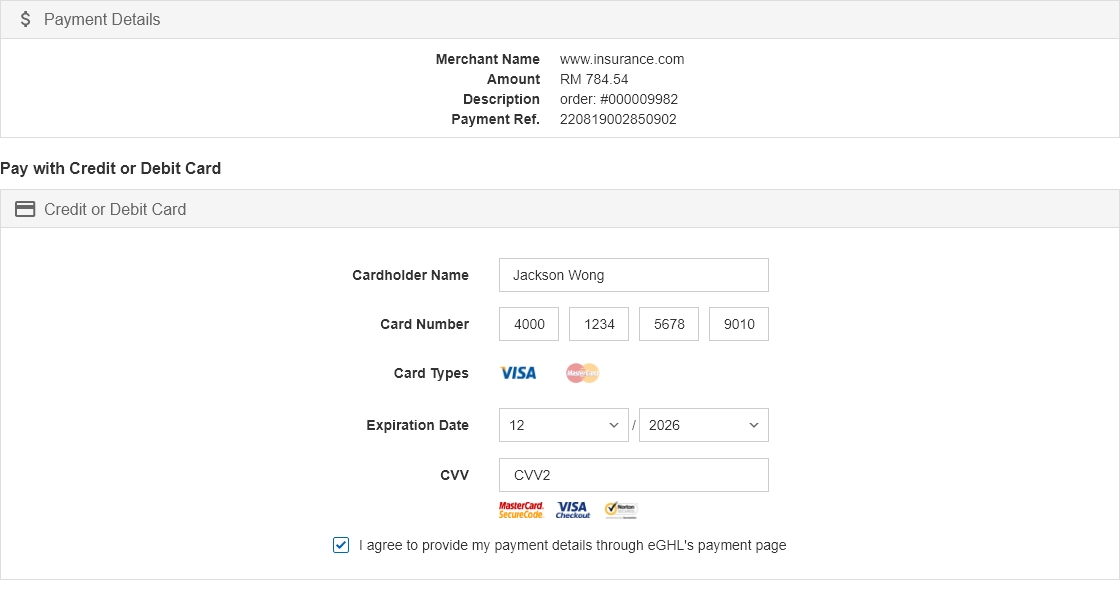Click the dollar sign Payment Details icon

(x=26, y=19)
